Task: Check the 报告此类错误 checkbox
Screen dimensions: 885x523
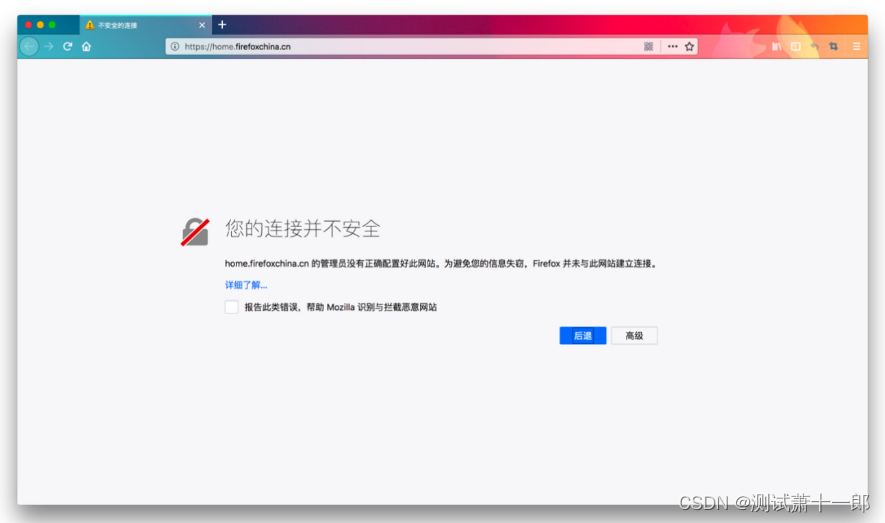Action: click(x=231, y=307)
